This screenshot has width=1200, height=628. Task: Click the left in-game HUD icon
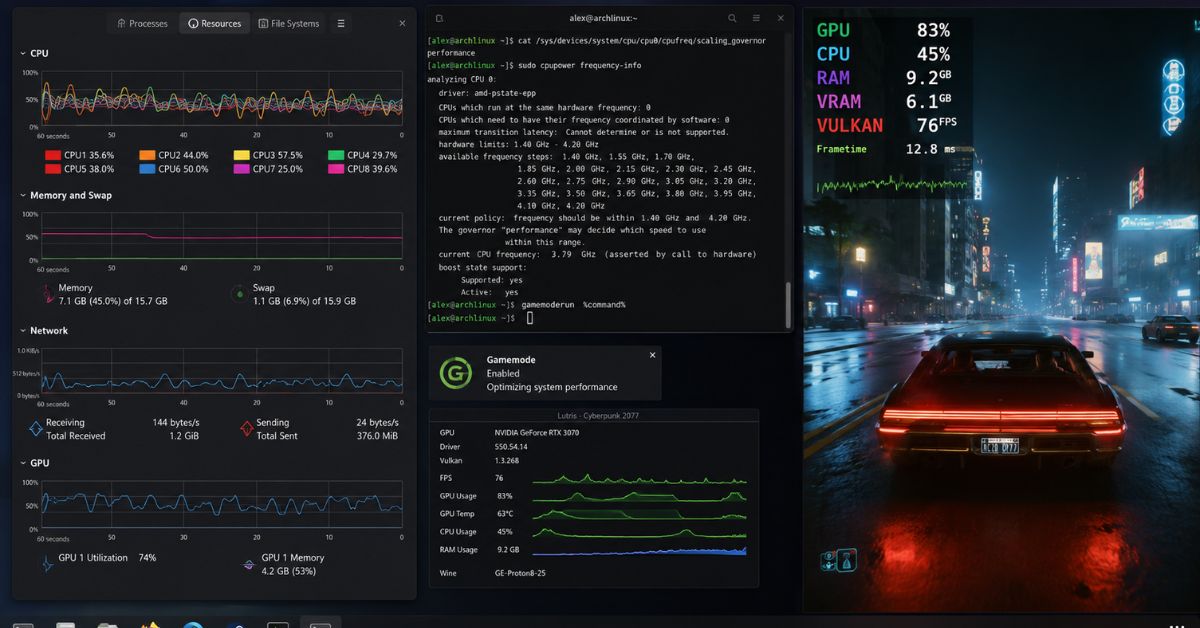pos(829,561)
